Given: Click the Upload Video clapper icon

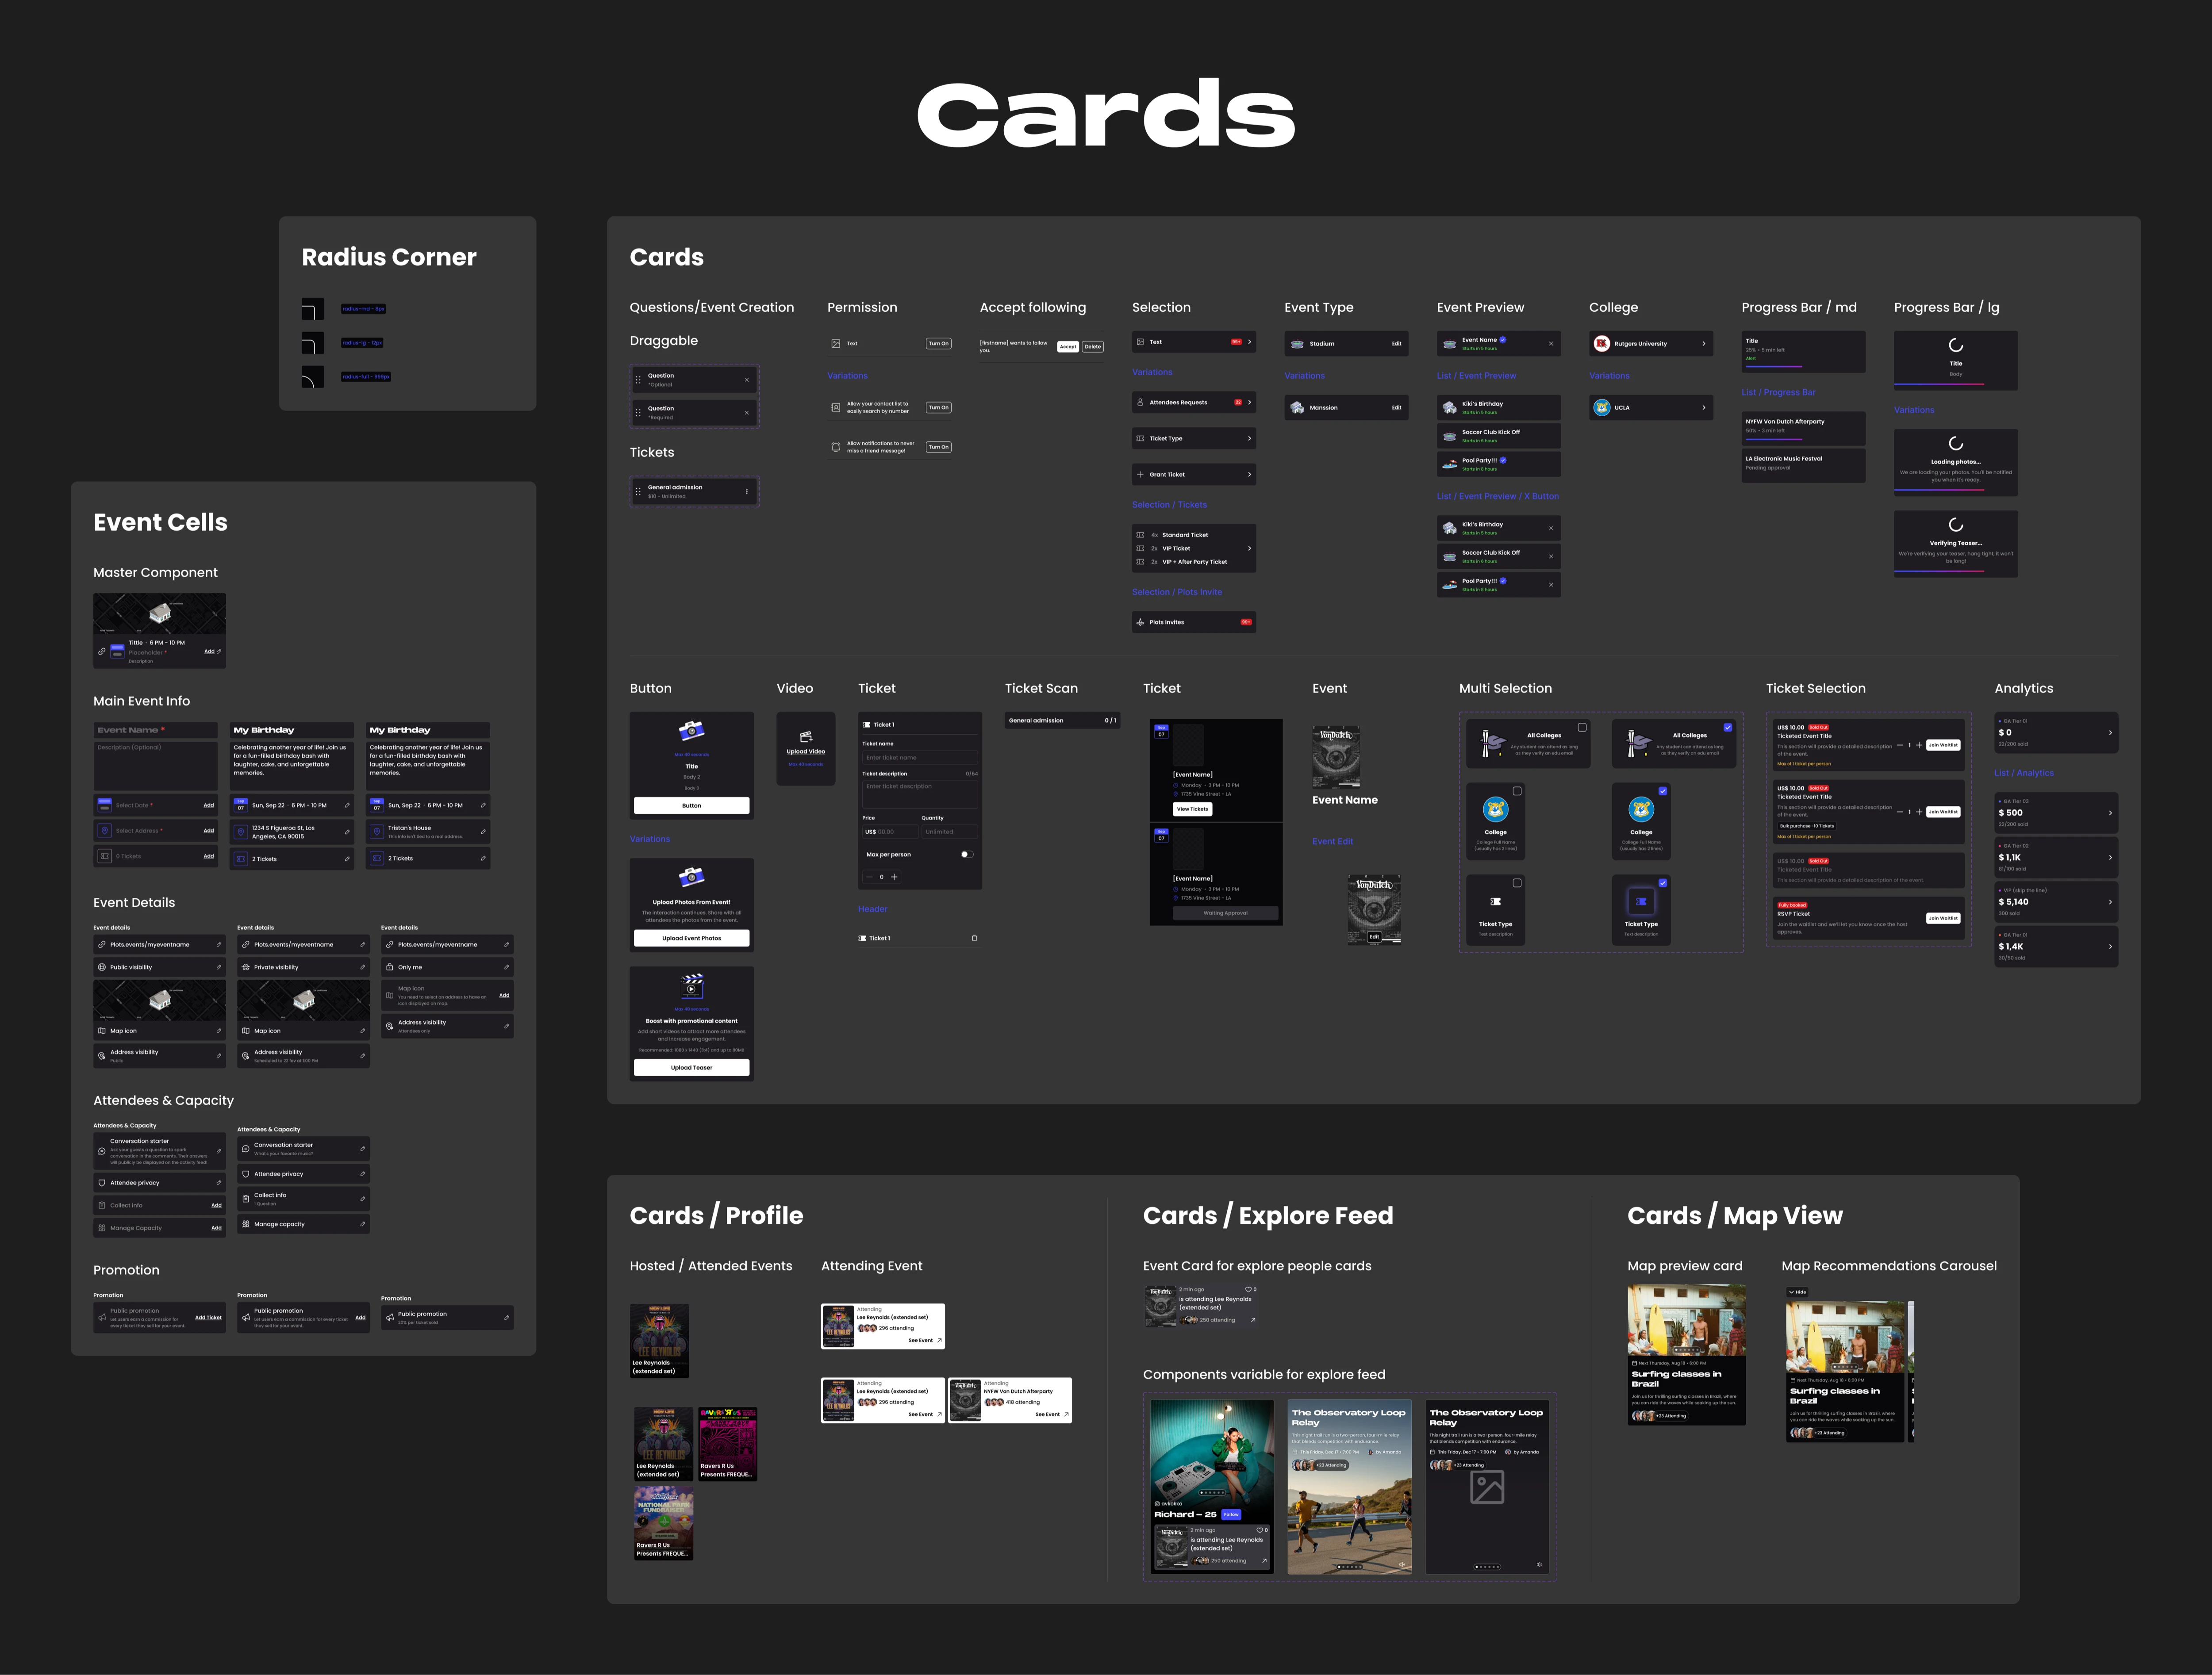Looking at the screenshot, I should point(806,737).
